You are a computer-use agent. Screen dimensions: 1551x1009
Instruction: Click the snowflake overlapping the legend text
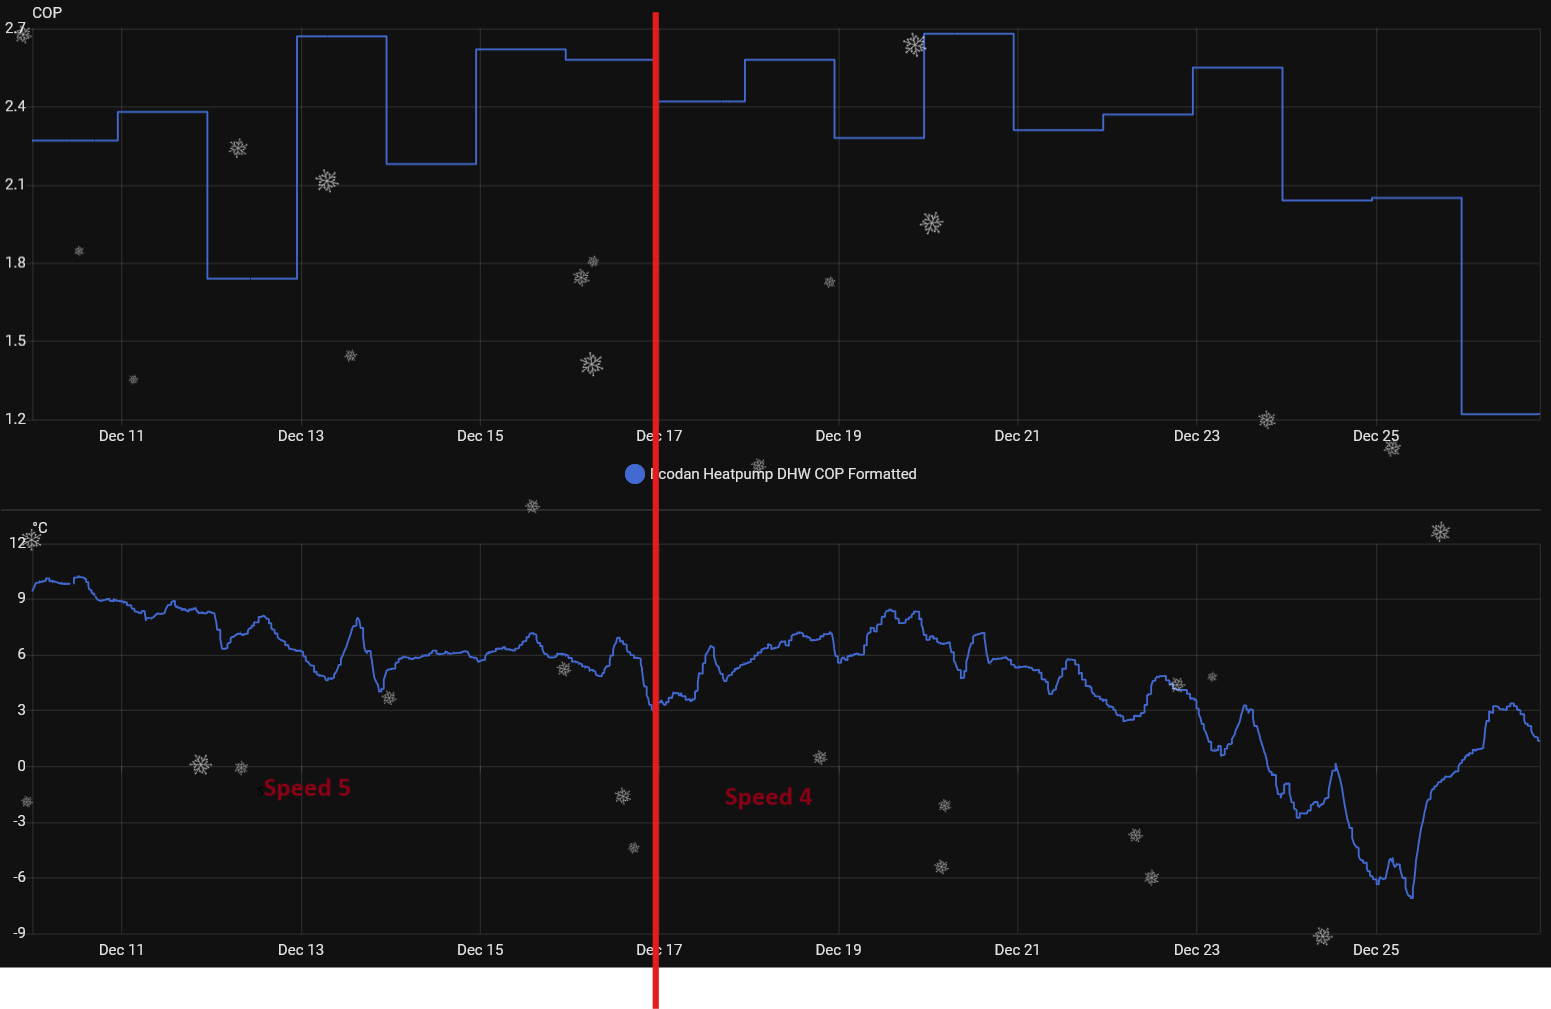point(759,466)
